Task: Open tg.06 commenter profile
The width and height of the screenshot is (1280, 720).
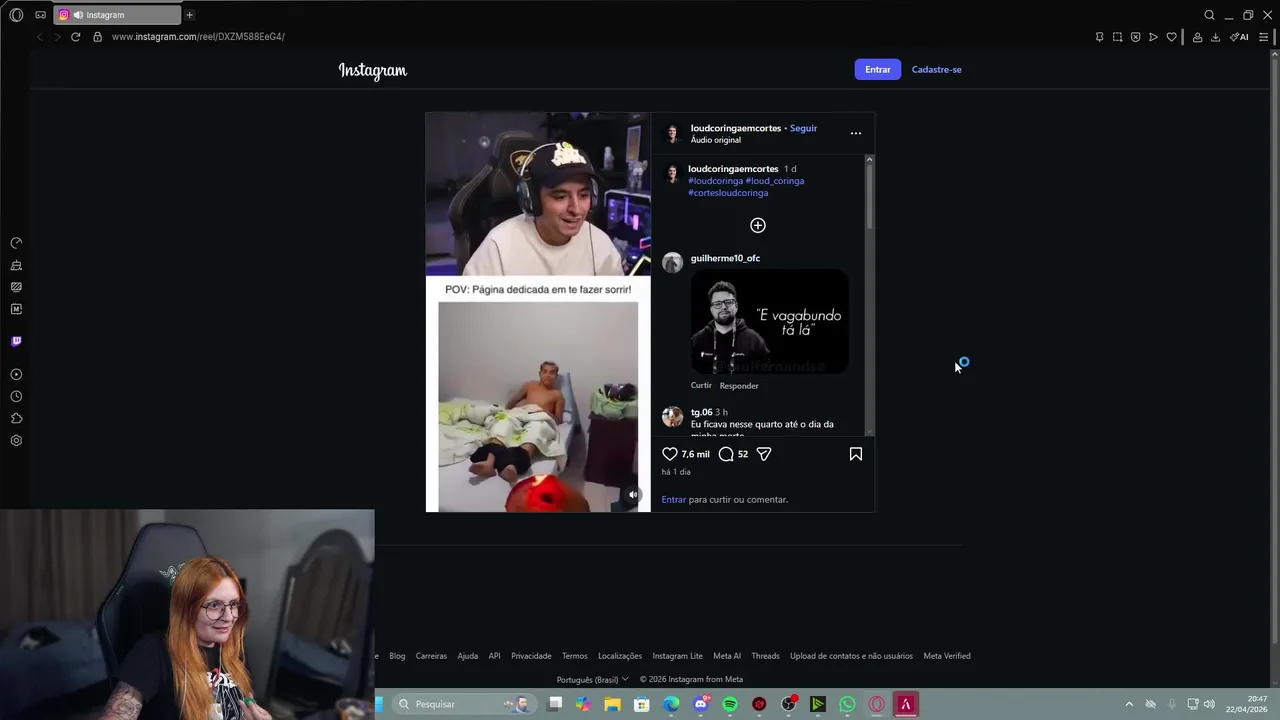Action: pos(701,412)
